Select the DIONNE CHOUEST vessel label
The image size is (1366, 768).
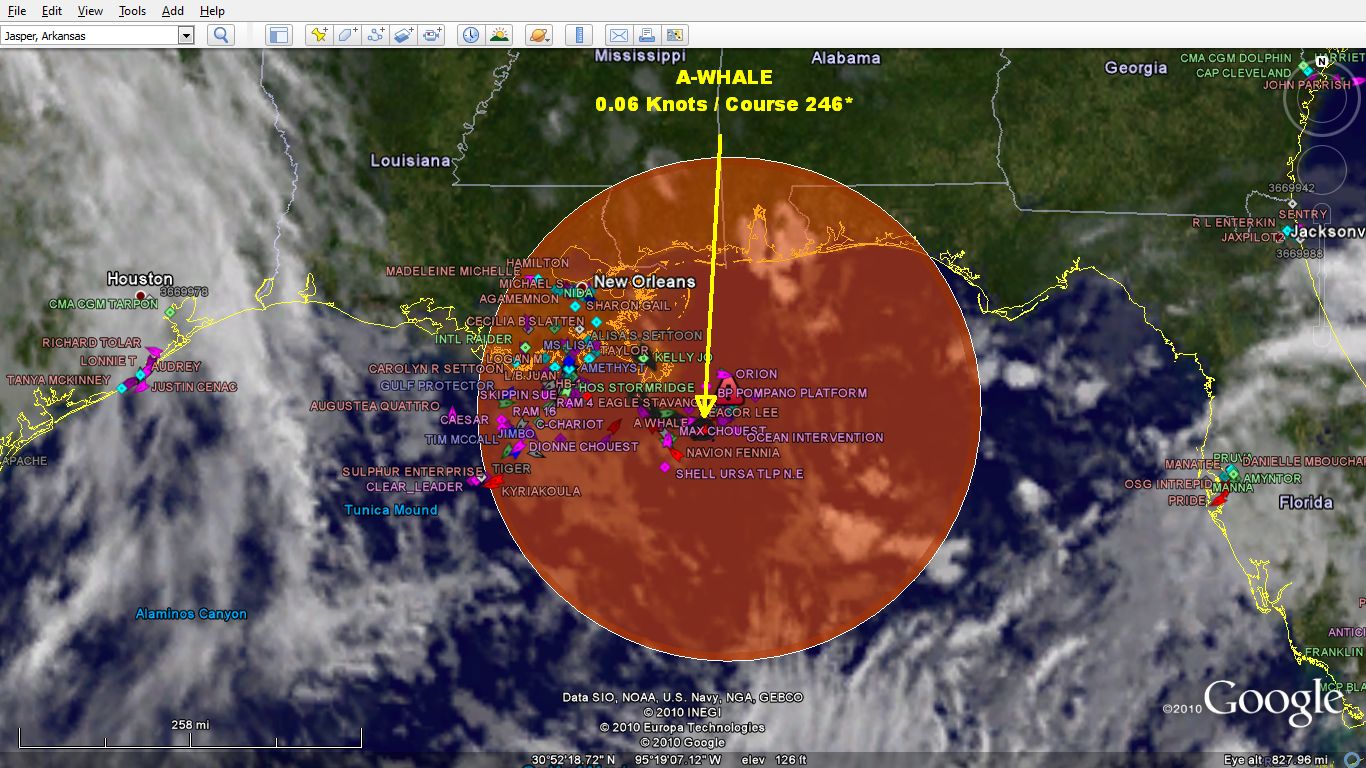pos(584,447)
